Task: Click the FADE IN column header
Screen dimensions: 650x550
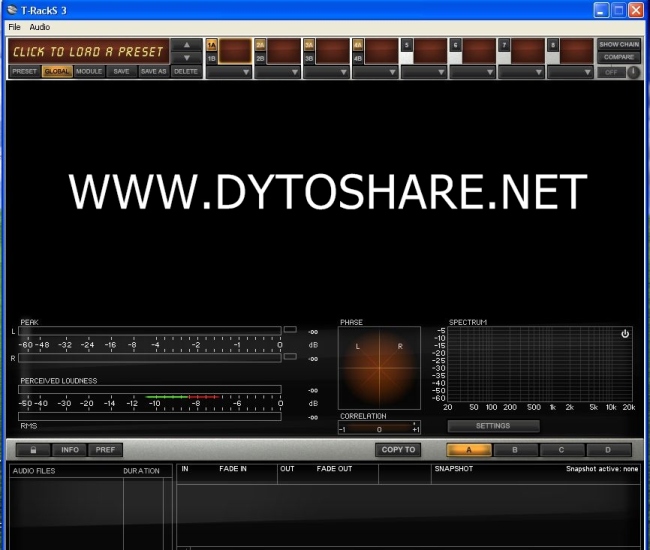Action: click(x=233, y=469)
